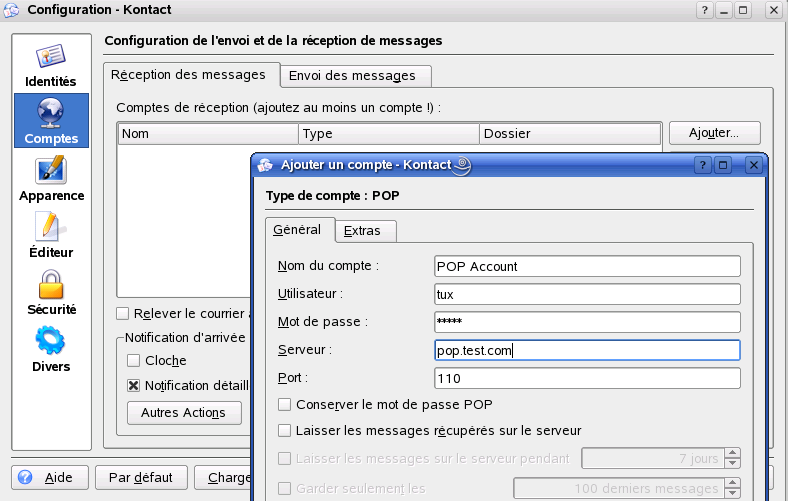The width and height of the screenshot is (788, 501).
Task: Click the Ajouter... button
Action: (714, 133)
